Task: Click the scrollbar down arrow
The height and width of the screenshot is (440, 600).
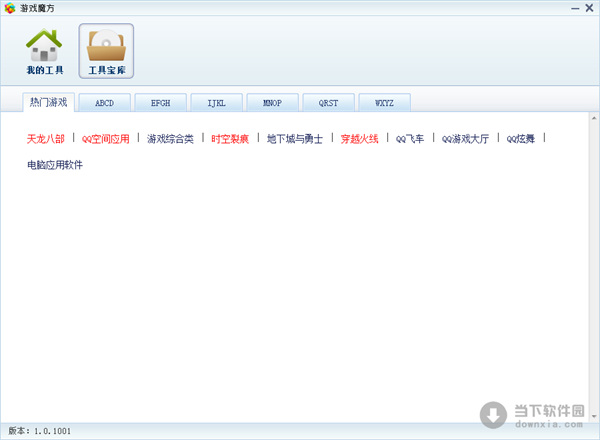Action: click(x=594, y=416)
